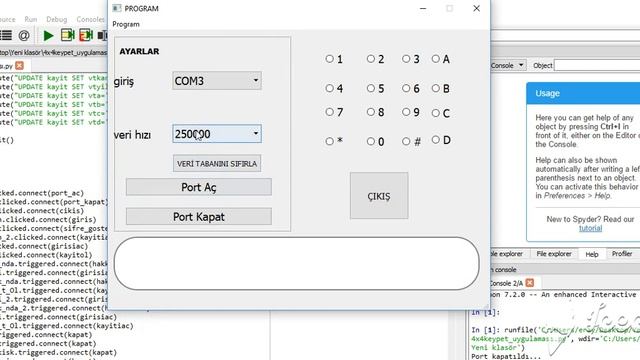Select the hash # radio button
The height and width of the screenshot is (360, 640).
(x=406, y=141)
